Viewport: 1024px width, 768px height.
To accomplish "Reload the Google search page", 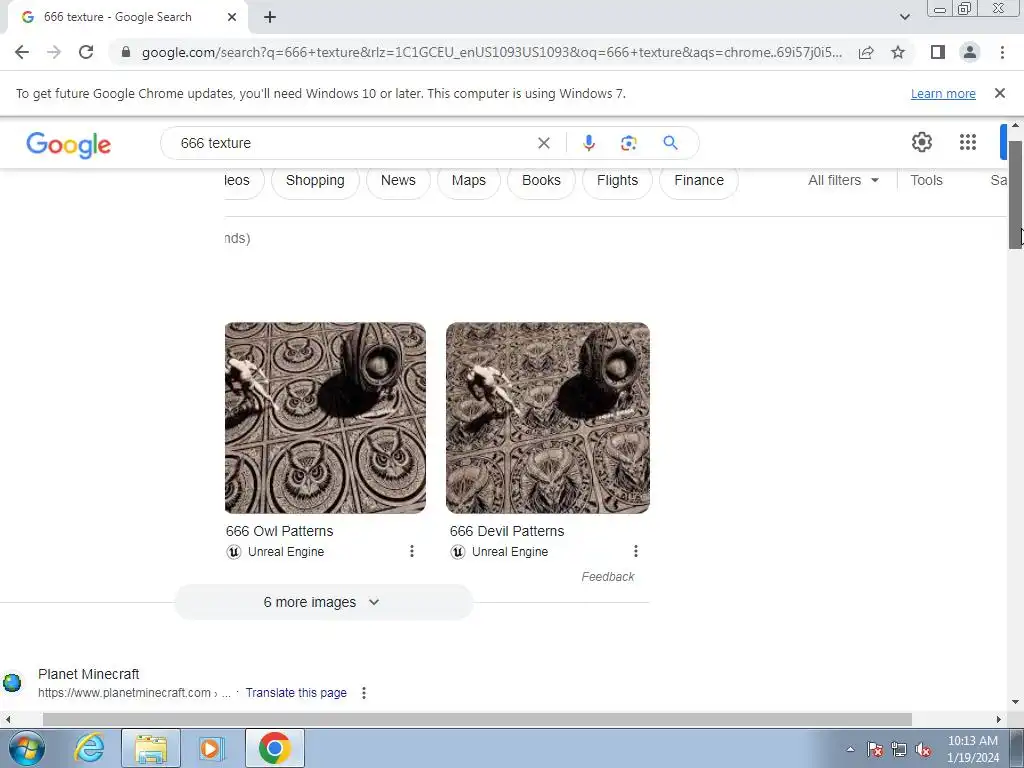I will coord(86,52).
